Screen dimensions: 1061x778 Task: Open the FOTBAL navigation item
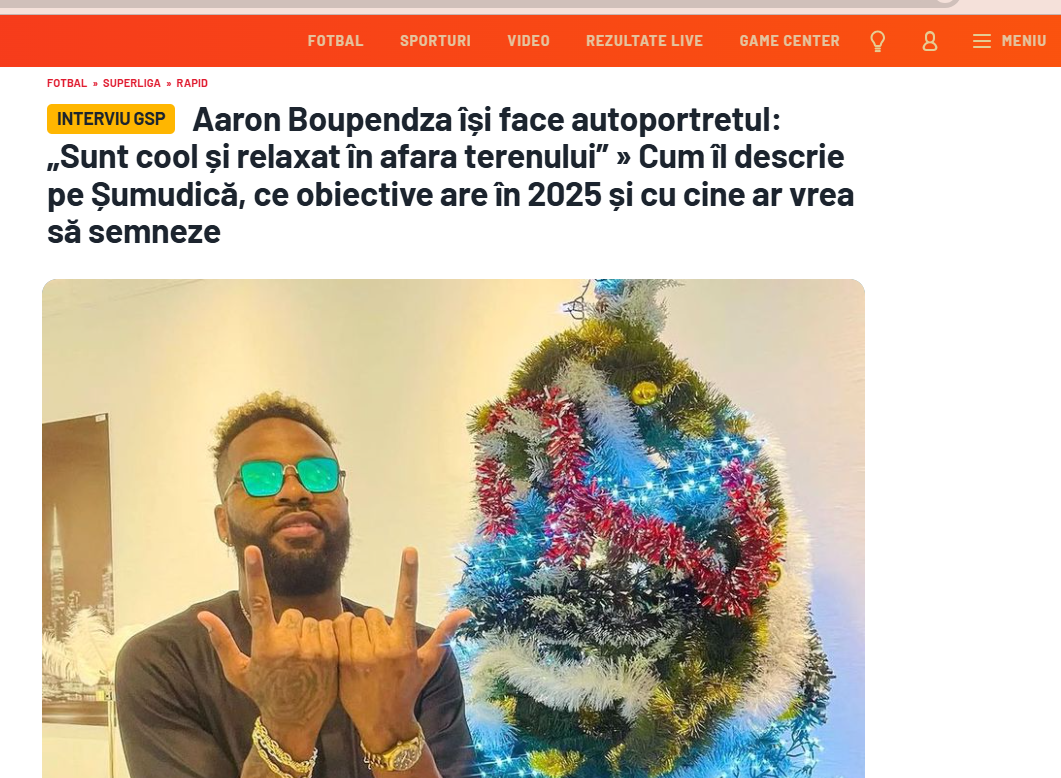336,41
